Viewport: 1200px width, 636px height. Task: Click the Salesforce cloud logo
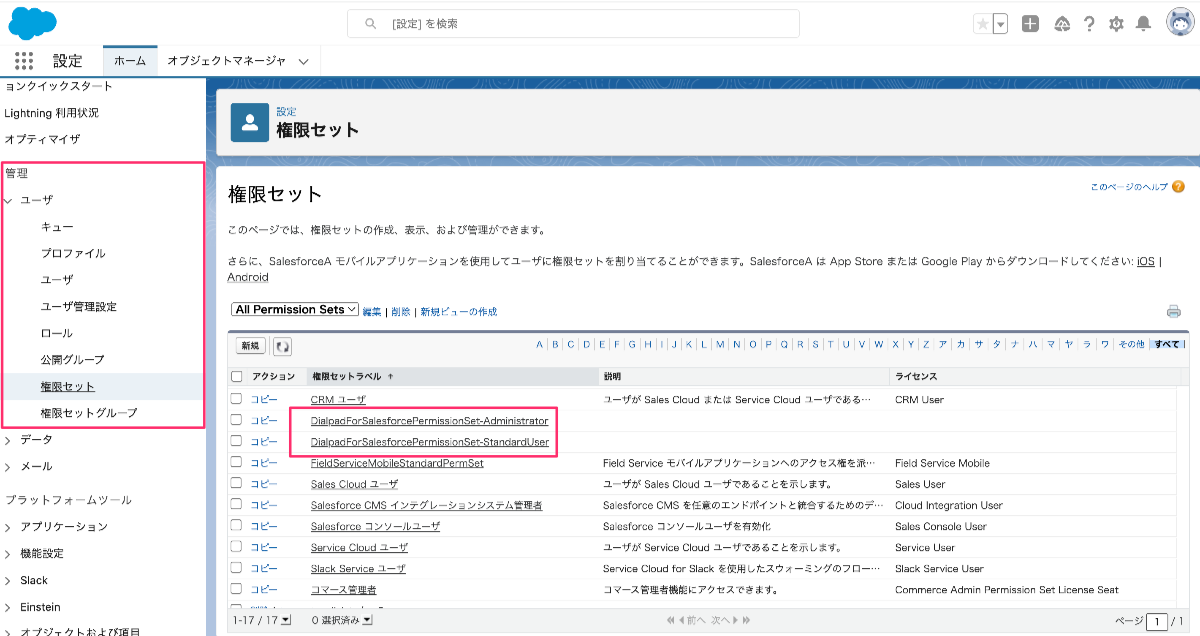click(x=32, y=22)
